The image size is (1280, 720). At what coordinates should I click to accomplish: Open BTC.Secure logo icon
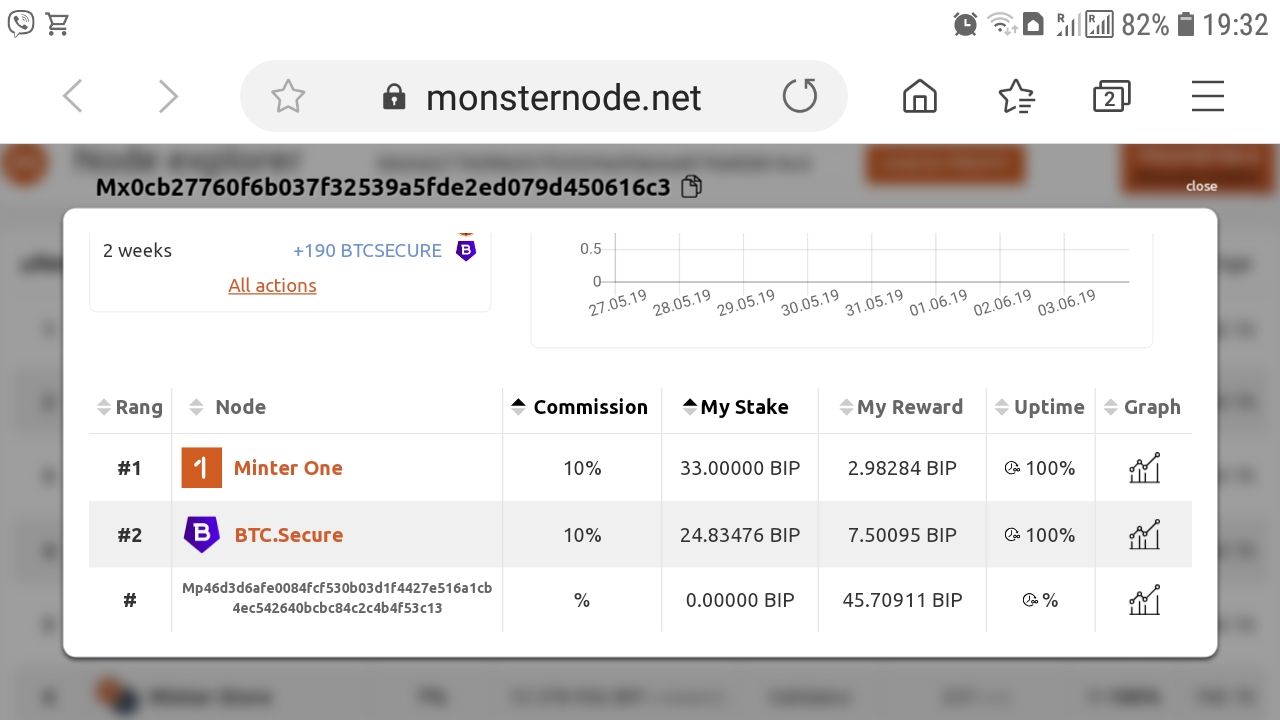tap(202, 534)
